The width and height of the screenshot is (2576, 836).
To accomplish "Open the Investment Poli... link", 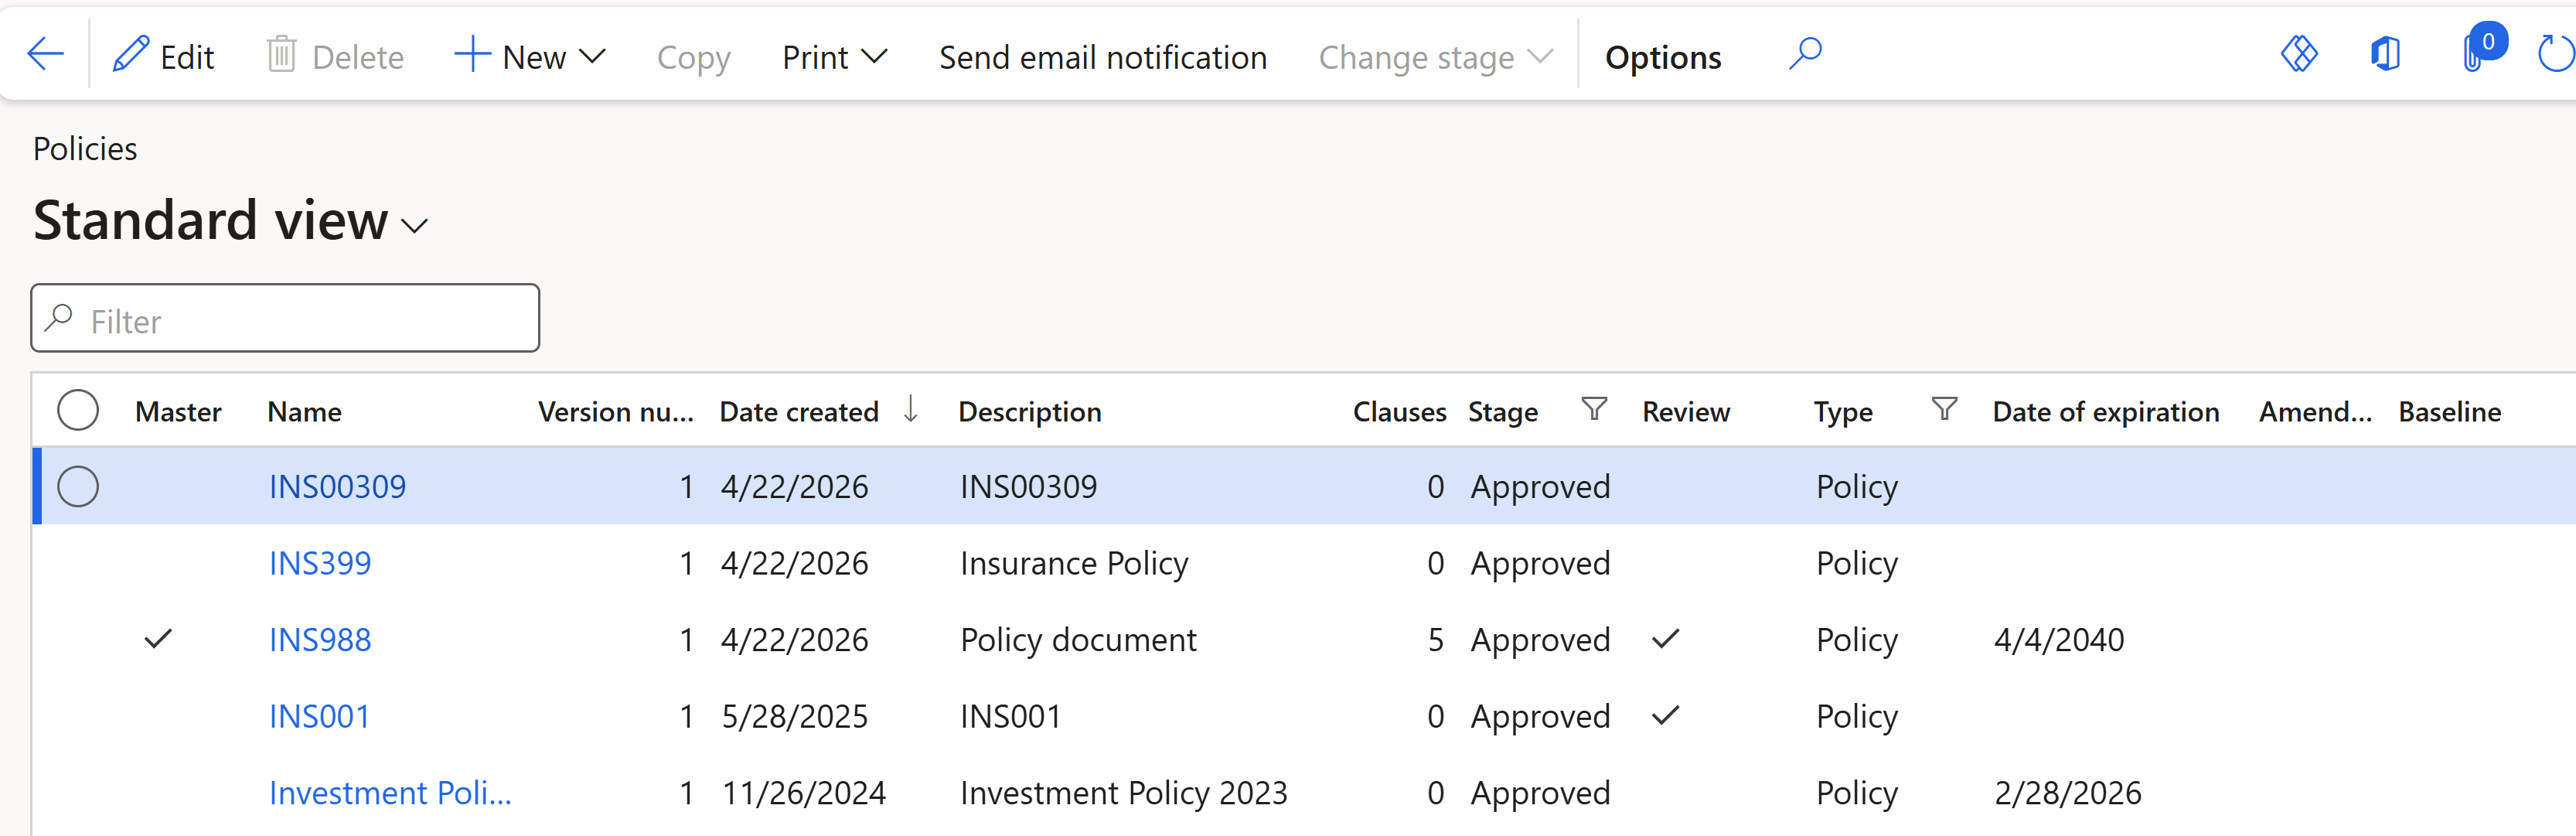I will [389, 793].
